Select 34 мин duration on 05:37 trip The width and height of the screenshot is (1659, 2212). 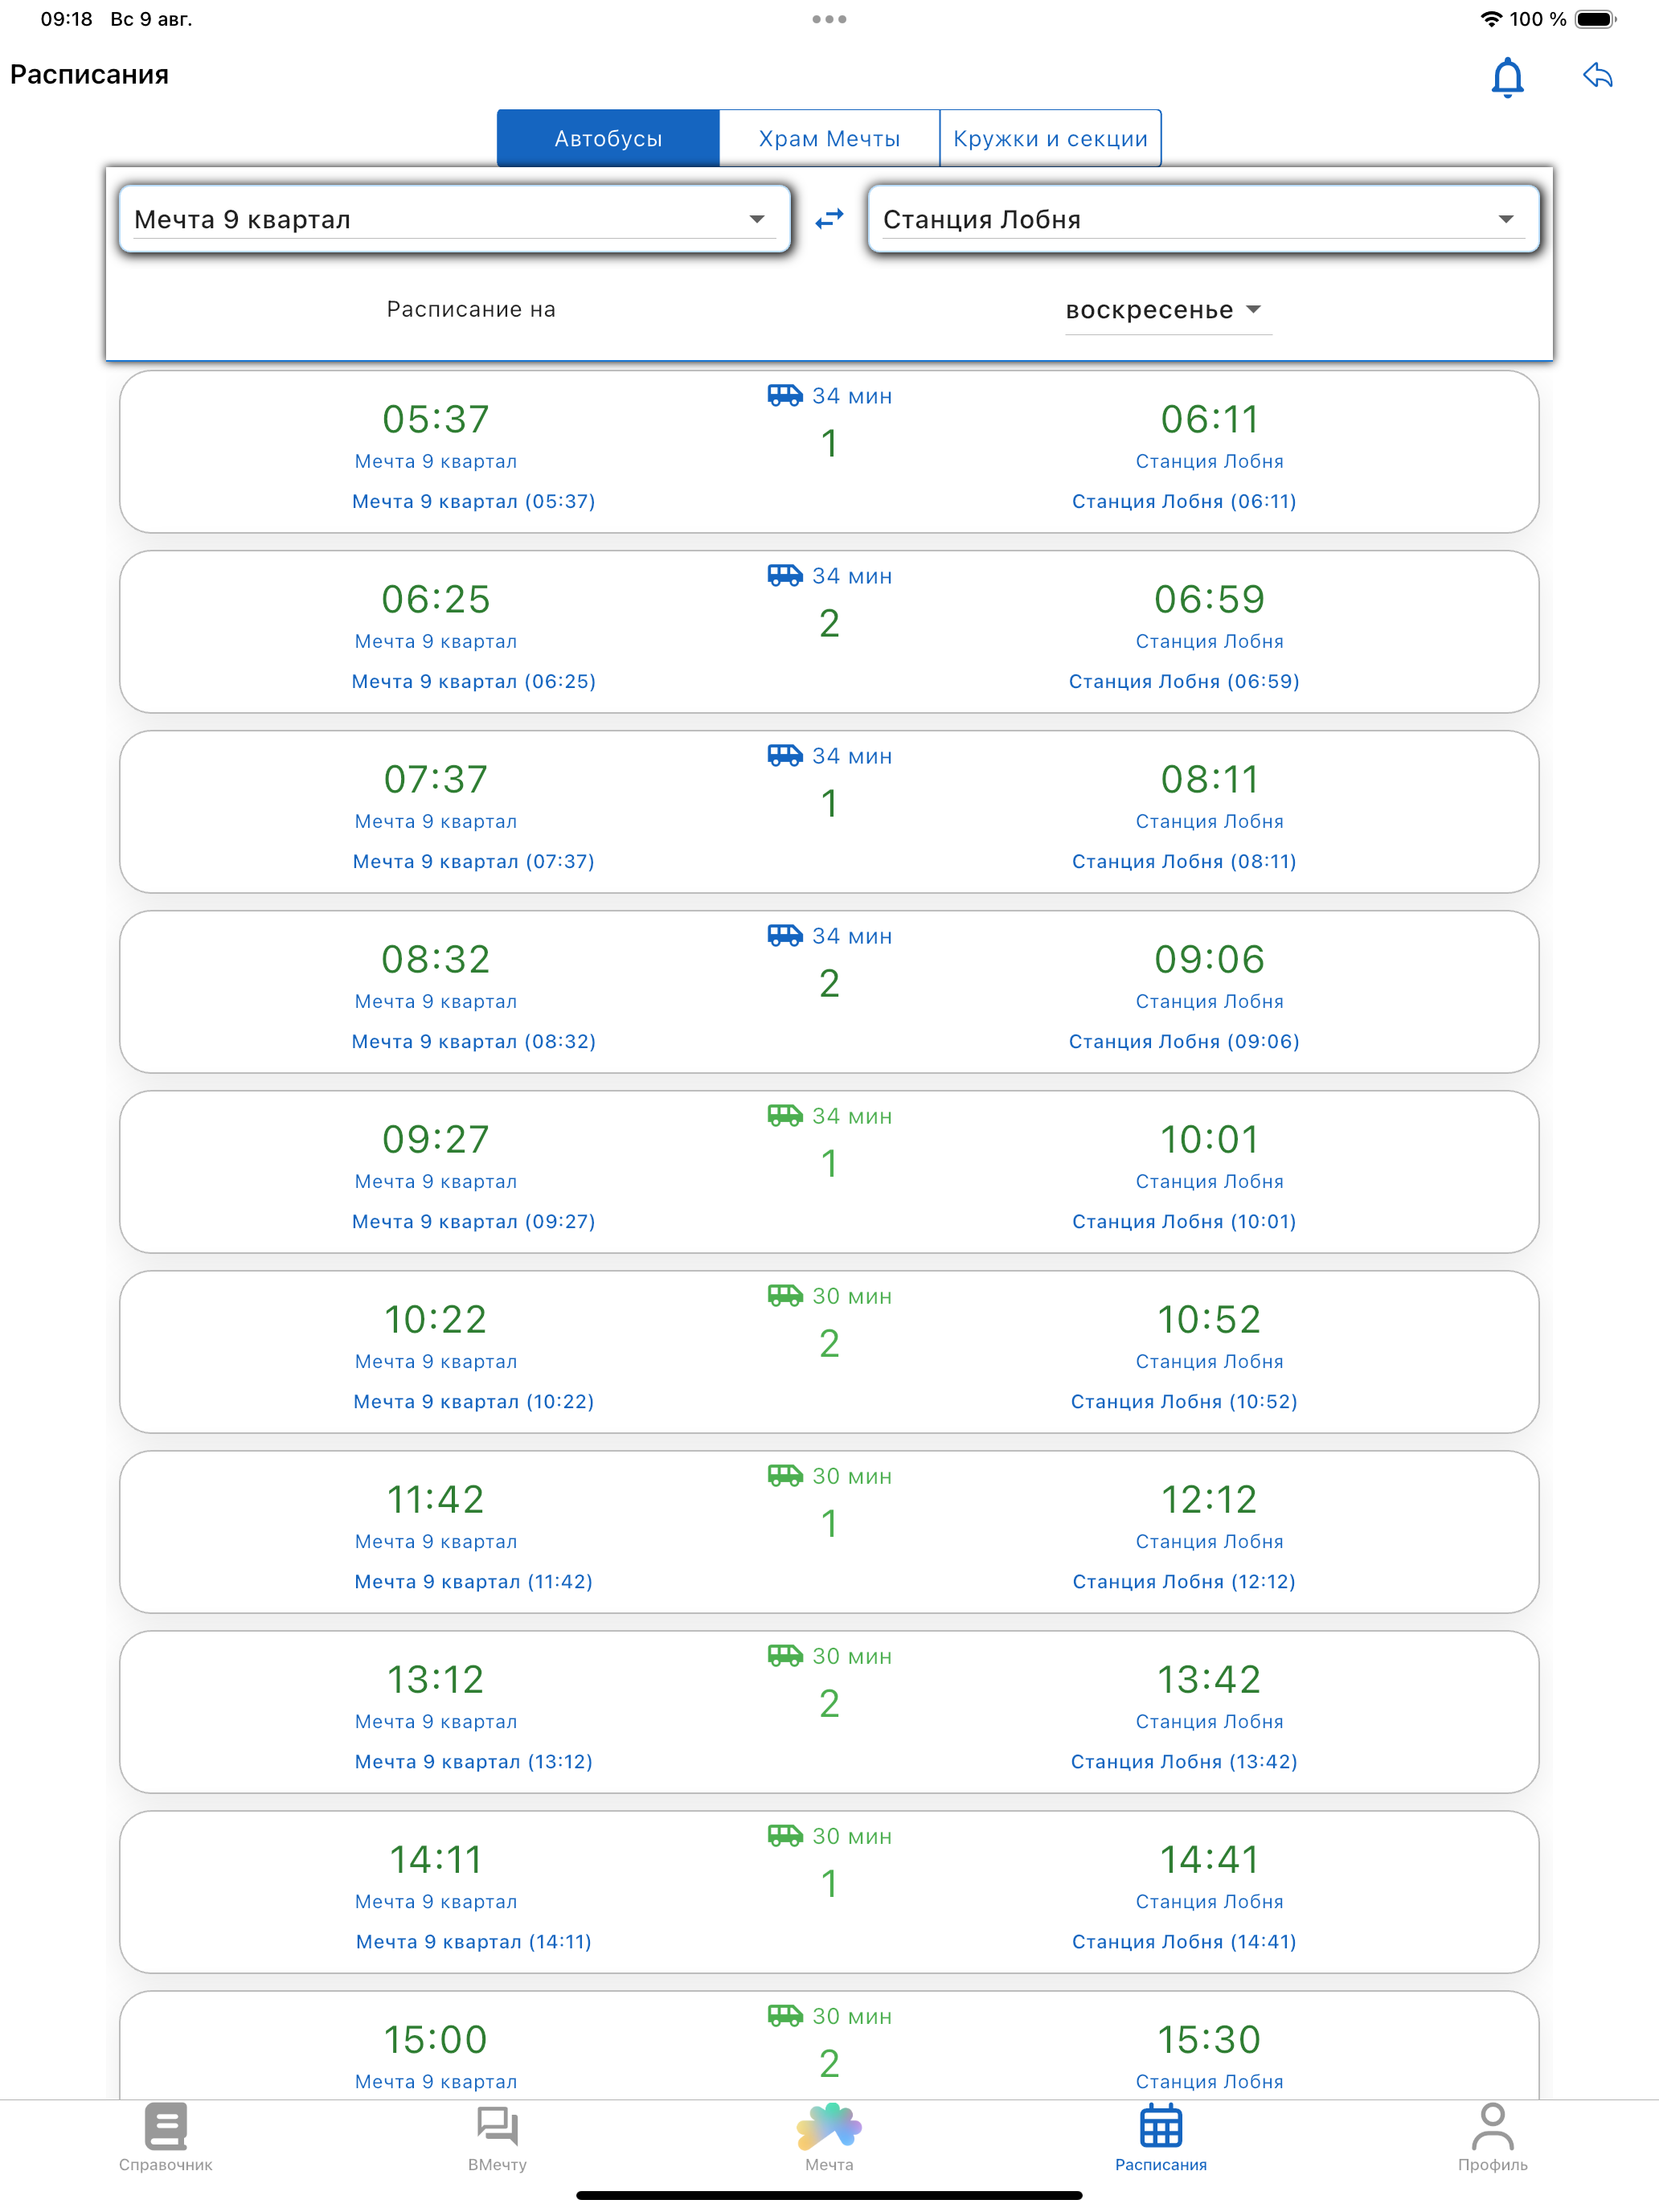tap(852, 396)
